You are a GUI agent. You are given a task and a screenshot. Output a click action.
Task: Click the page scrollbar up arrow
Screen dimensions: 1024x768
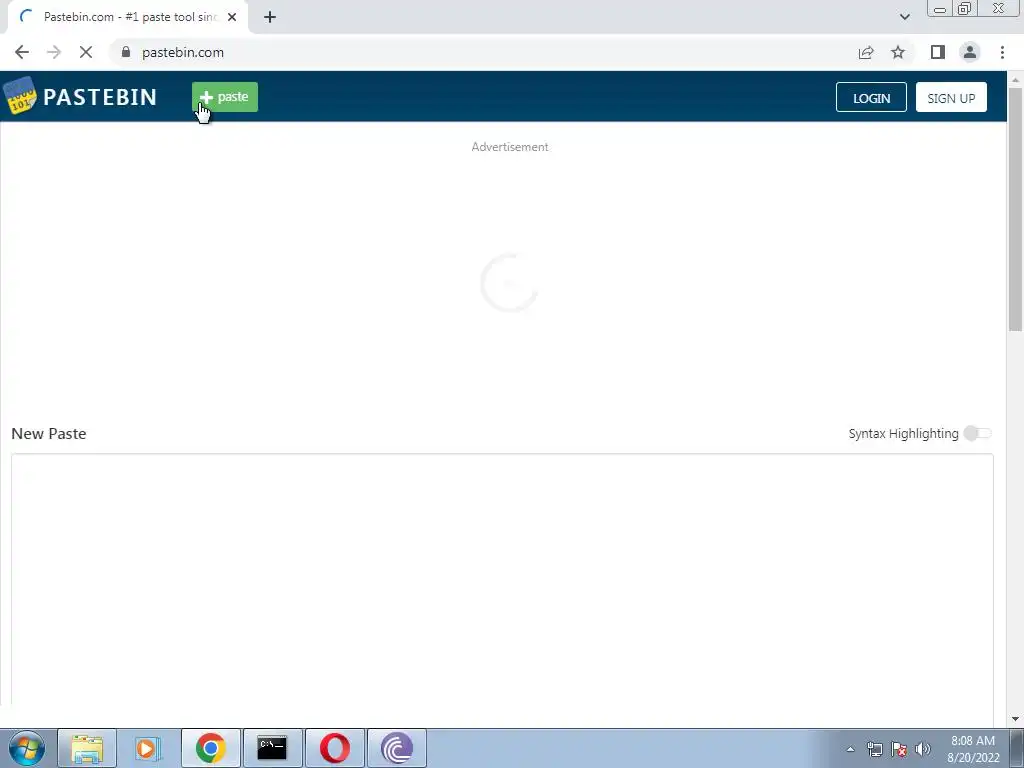click(x=1015, y=80)
